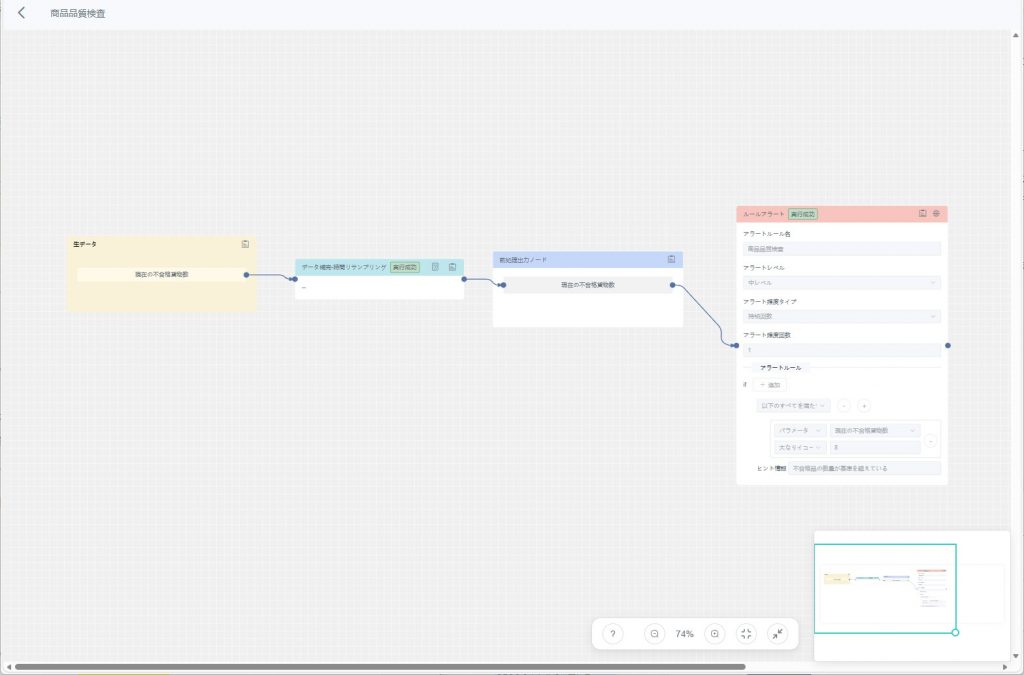
Task: Open the パラメータ type dropdown
Action: click(x=800, y=430)
